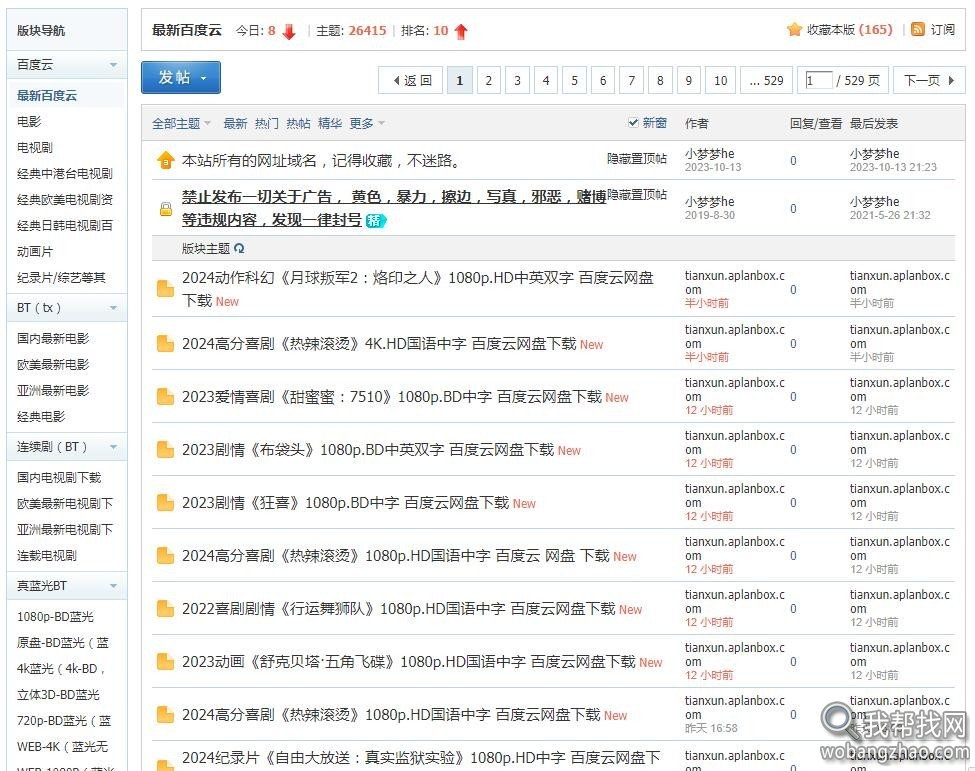Click folder icon of 舒克贝塔·五角飞碟 thread
Viewport: 975px width, 771px height.
[x=165, y=661]
